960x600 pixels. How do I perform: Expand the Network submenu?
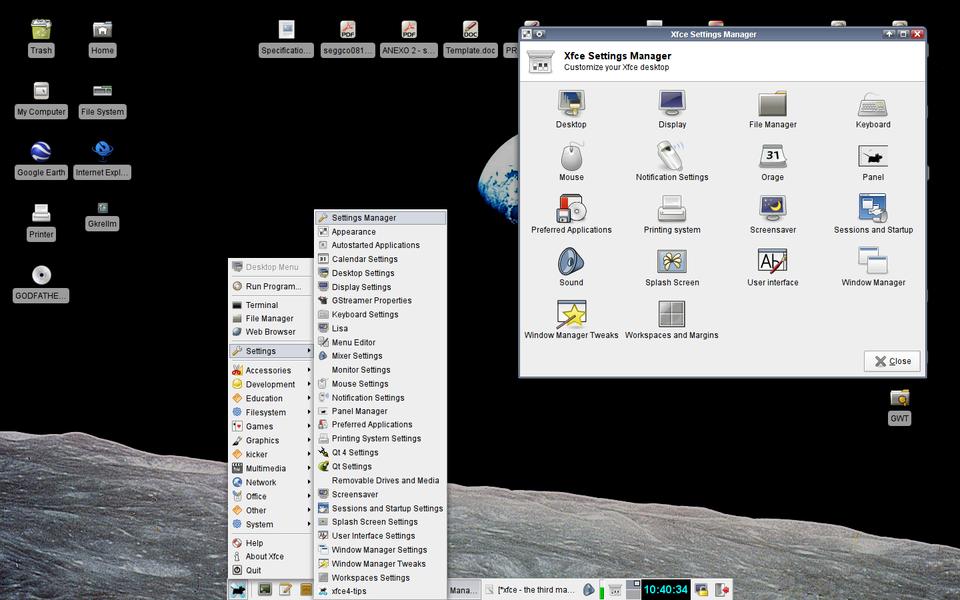(x=261, y=482)
